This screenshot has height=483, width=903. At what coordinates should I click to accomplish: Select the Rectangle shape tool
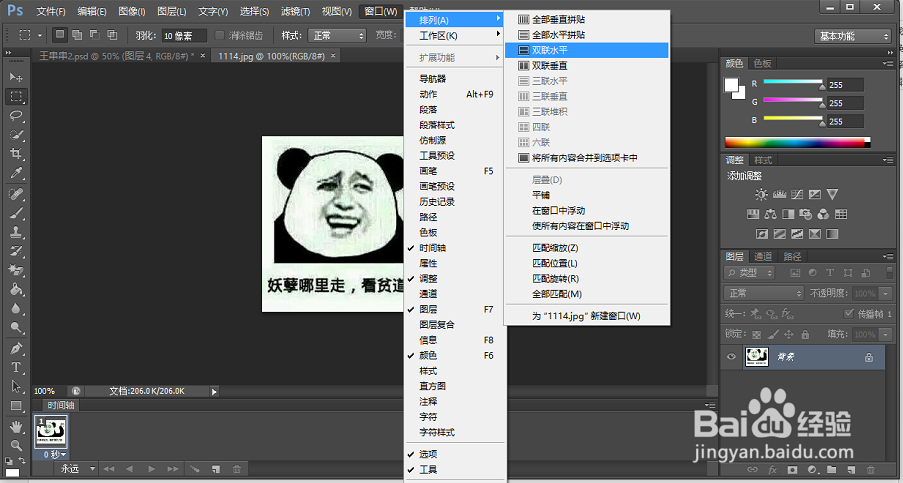(x=16, y=405)
